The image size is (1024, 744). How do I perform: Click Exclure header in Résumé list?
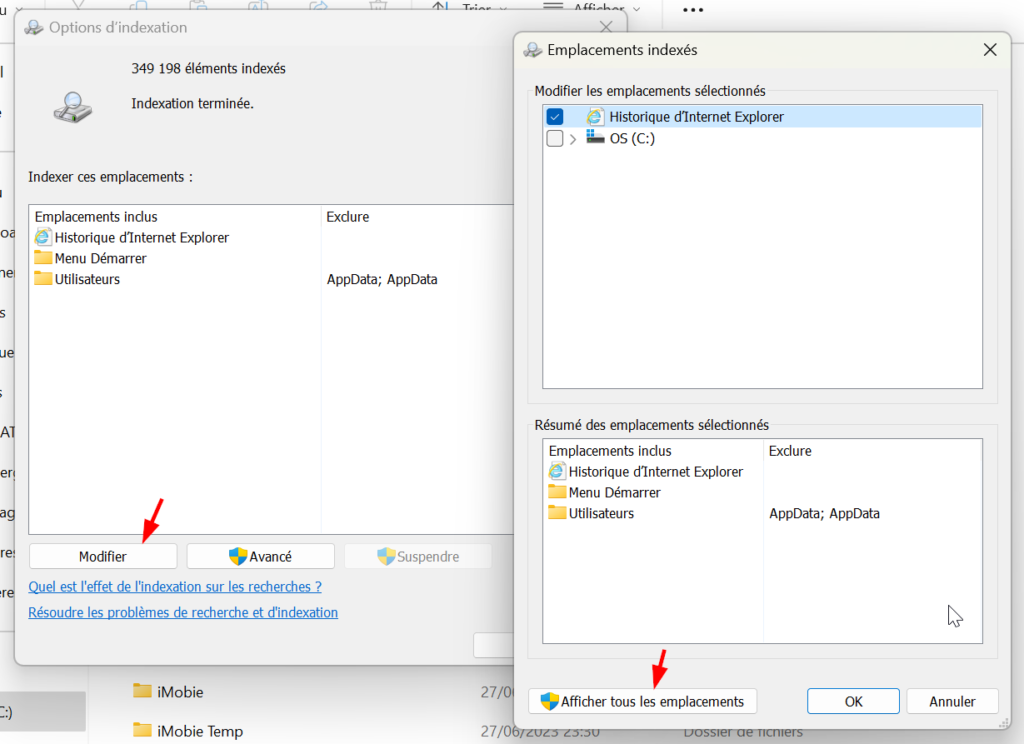(790, 451)
